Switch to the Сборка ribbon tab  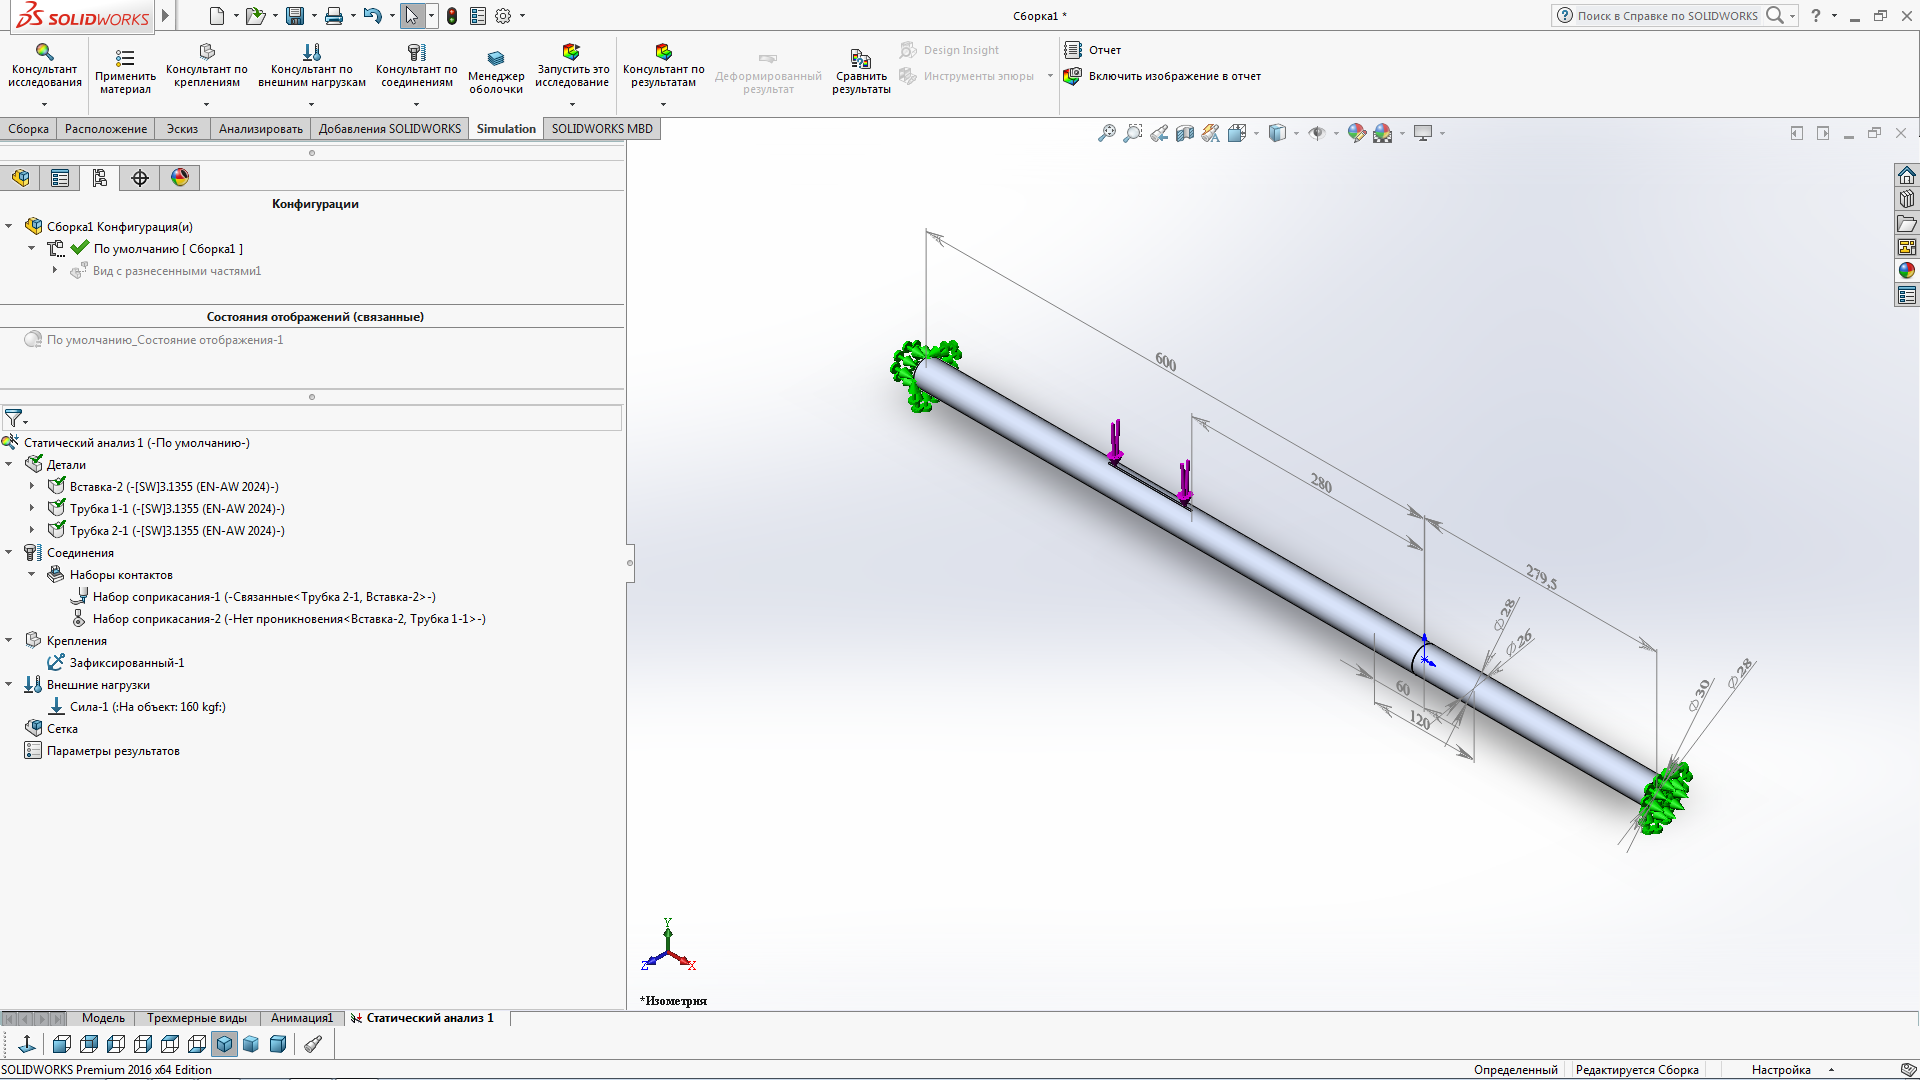(29, 128)
